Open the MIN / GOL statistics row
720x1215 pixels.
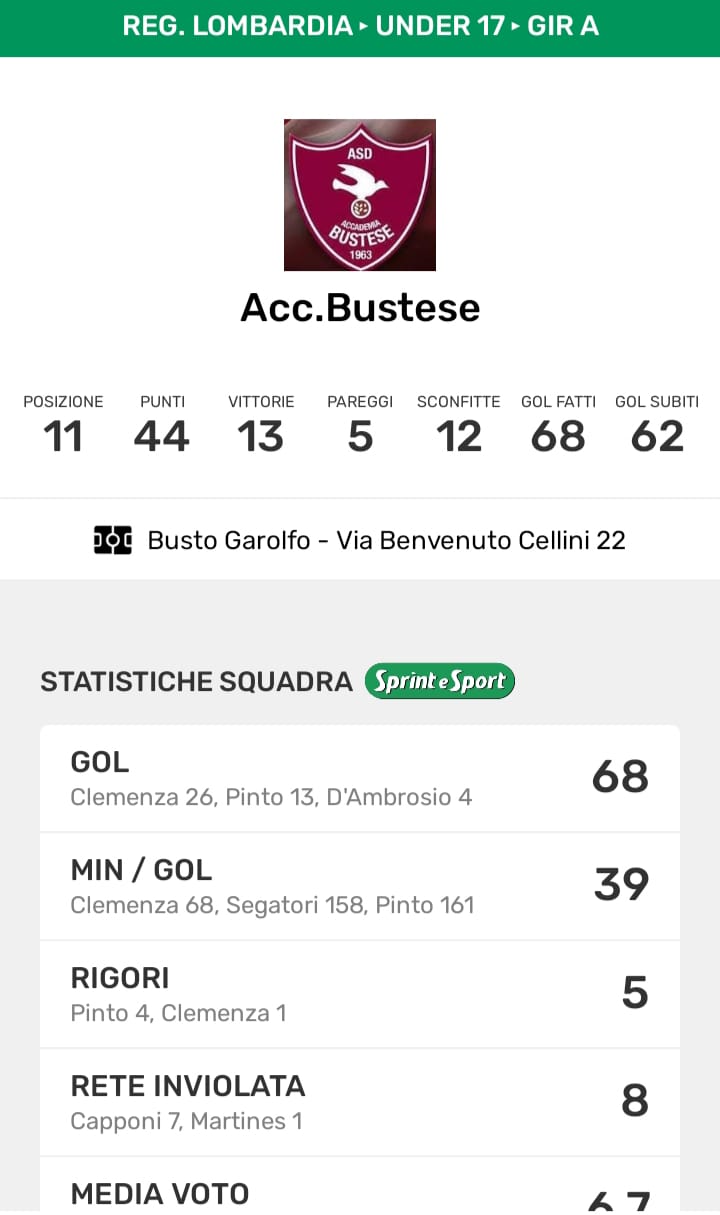(x=360, y=886)
